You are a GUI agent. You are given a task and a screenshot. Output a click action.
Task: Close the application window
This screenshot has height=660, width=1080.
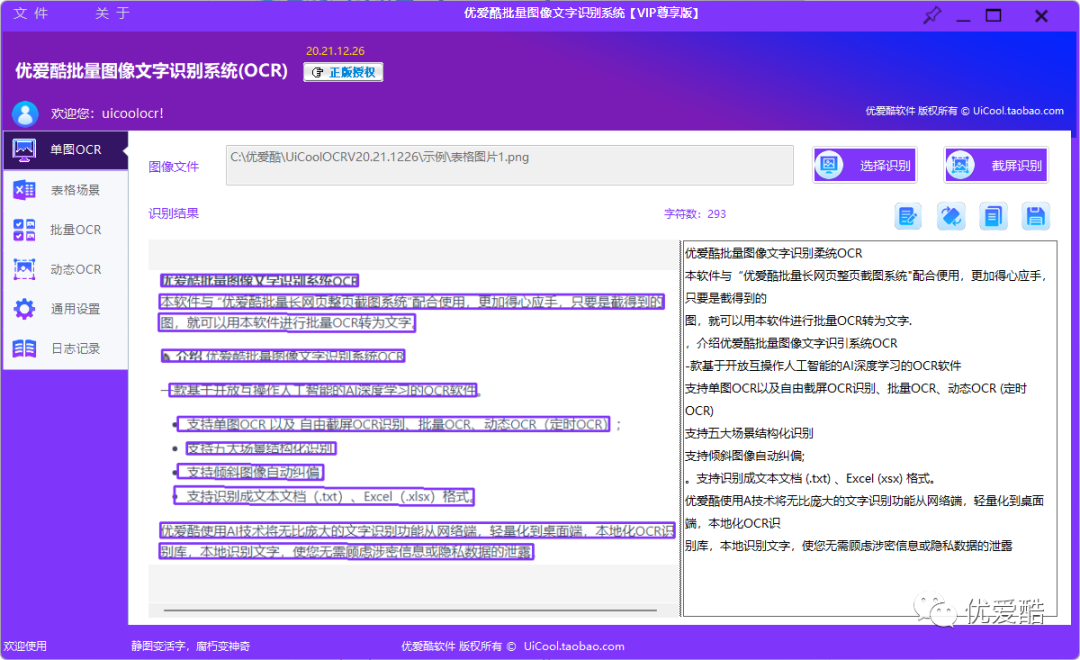coord(1041,16)
